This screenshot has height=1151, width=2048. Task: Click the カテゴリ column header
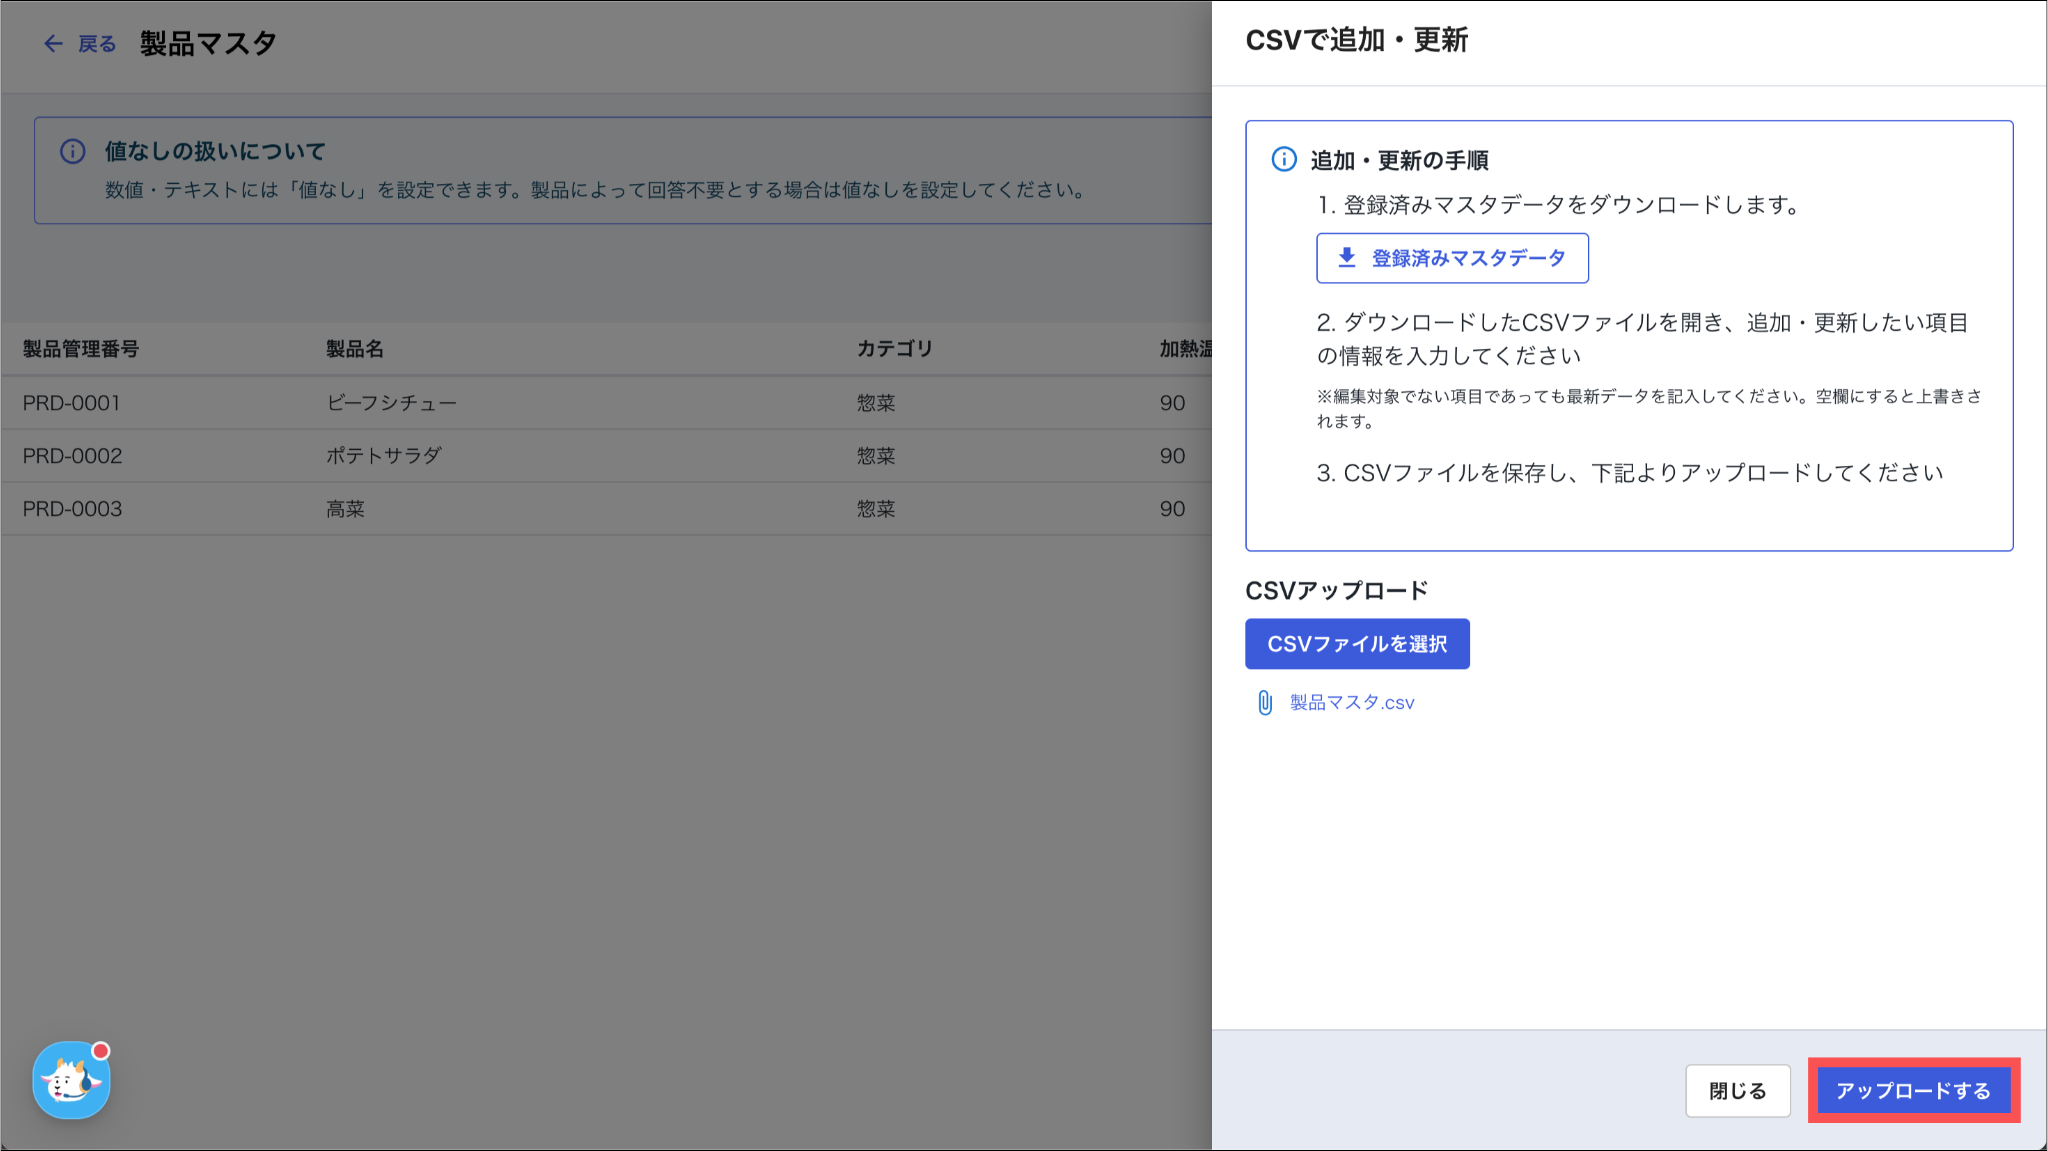point(894,349)
